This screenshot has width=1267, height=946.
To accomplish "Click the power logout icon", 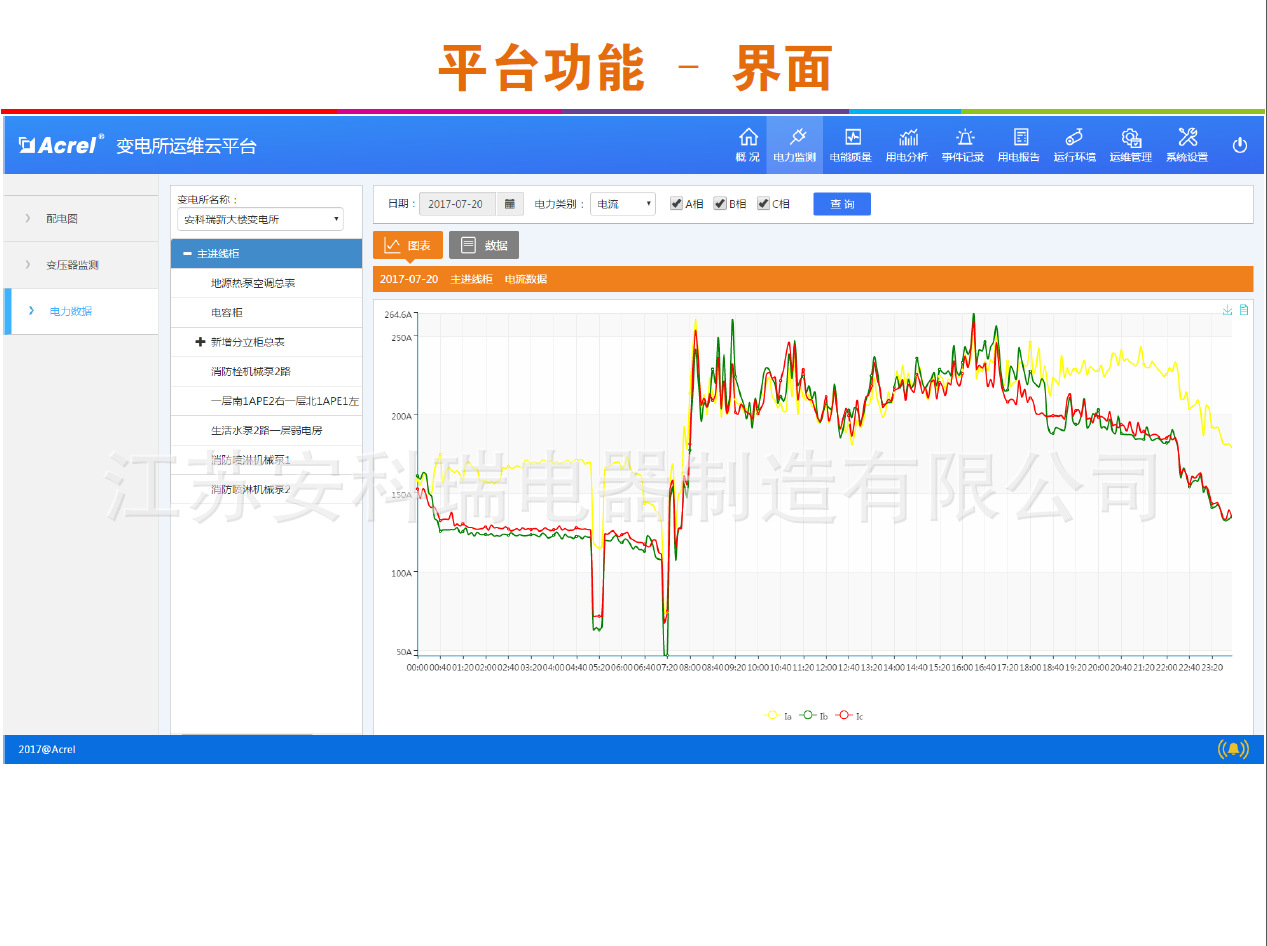I will tap(1240, 145).
